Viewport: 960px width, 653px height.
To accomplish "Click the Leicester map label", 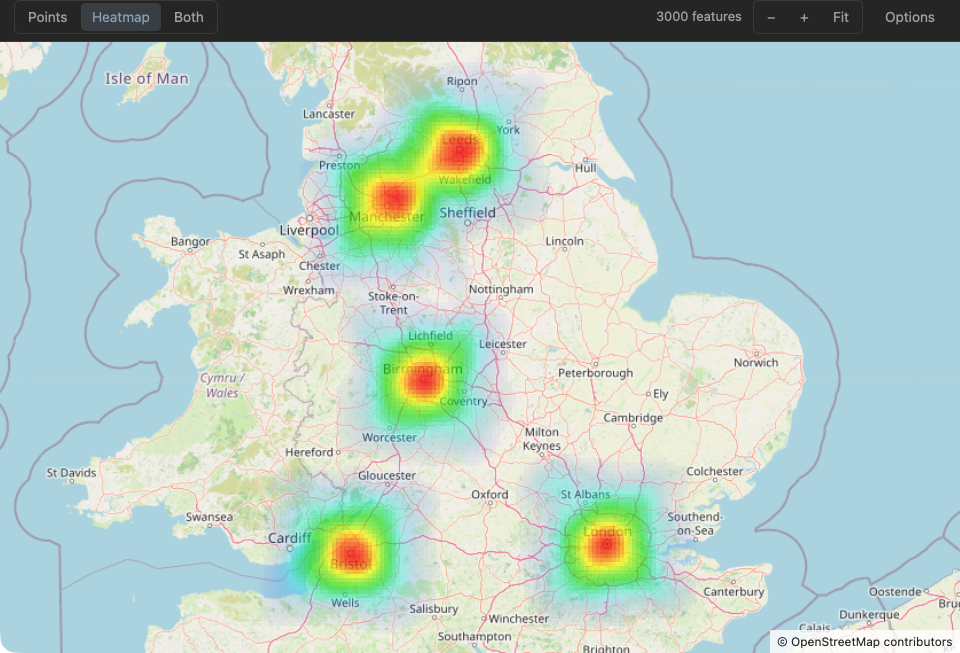I will (x=503, y=344).
